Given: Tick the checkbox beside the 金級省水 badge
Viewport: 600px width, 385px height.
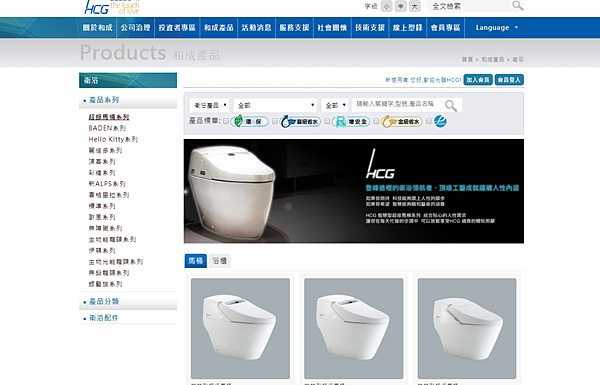Looking at the screenshot, I should point(376,121).
